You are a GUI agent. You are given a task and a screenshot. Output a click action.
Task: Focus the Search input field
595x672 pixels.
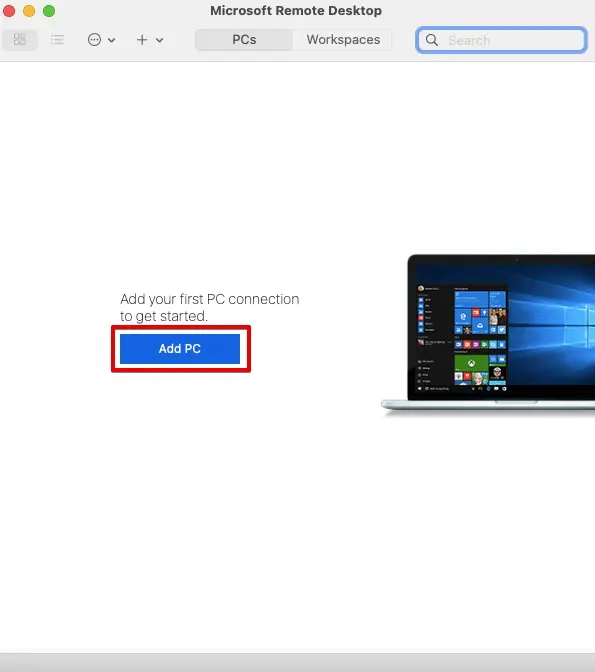click(x=501, y=40)
